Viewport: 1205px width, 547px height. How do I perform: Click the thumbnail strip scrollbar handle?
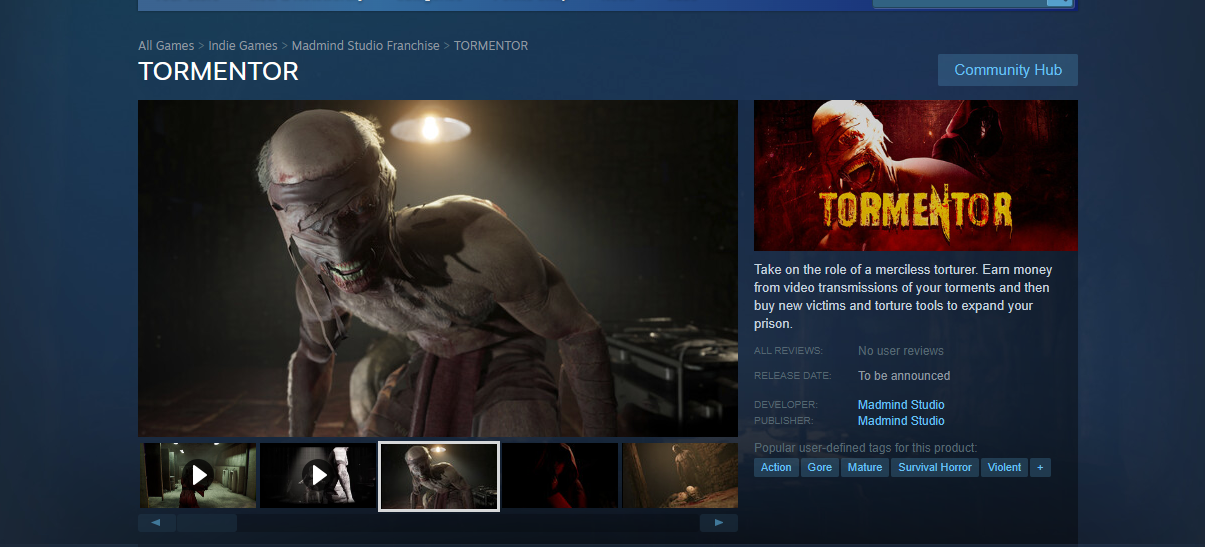(x=207, y=523)
